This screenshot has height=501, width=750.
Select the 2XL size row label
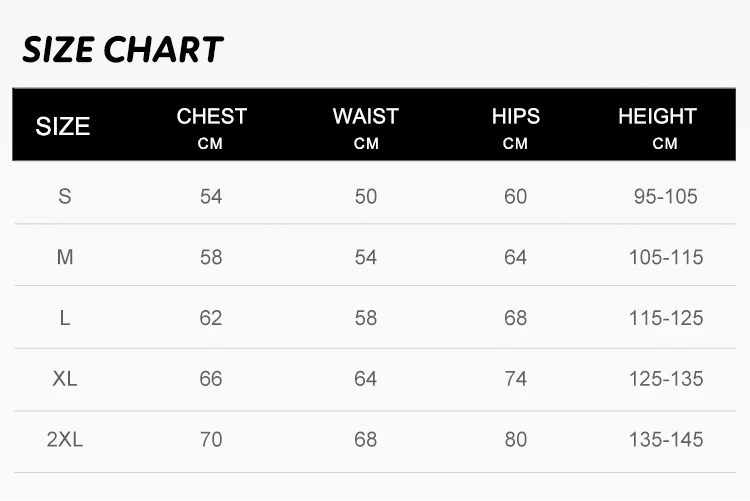[x=65, y=439]
